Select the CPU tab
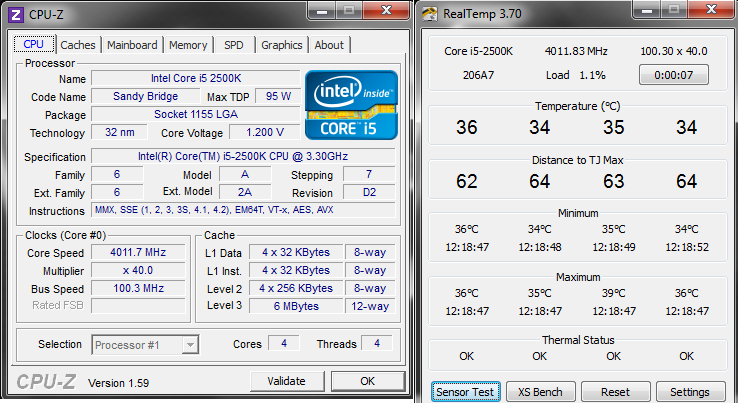 click(33, 45)
